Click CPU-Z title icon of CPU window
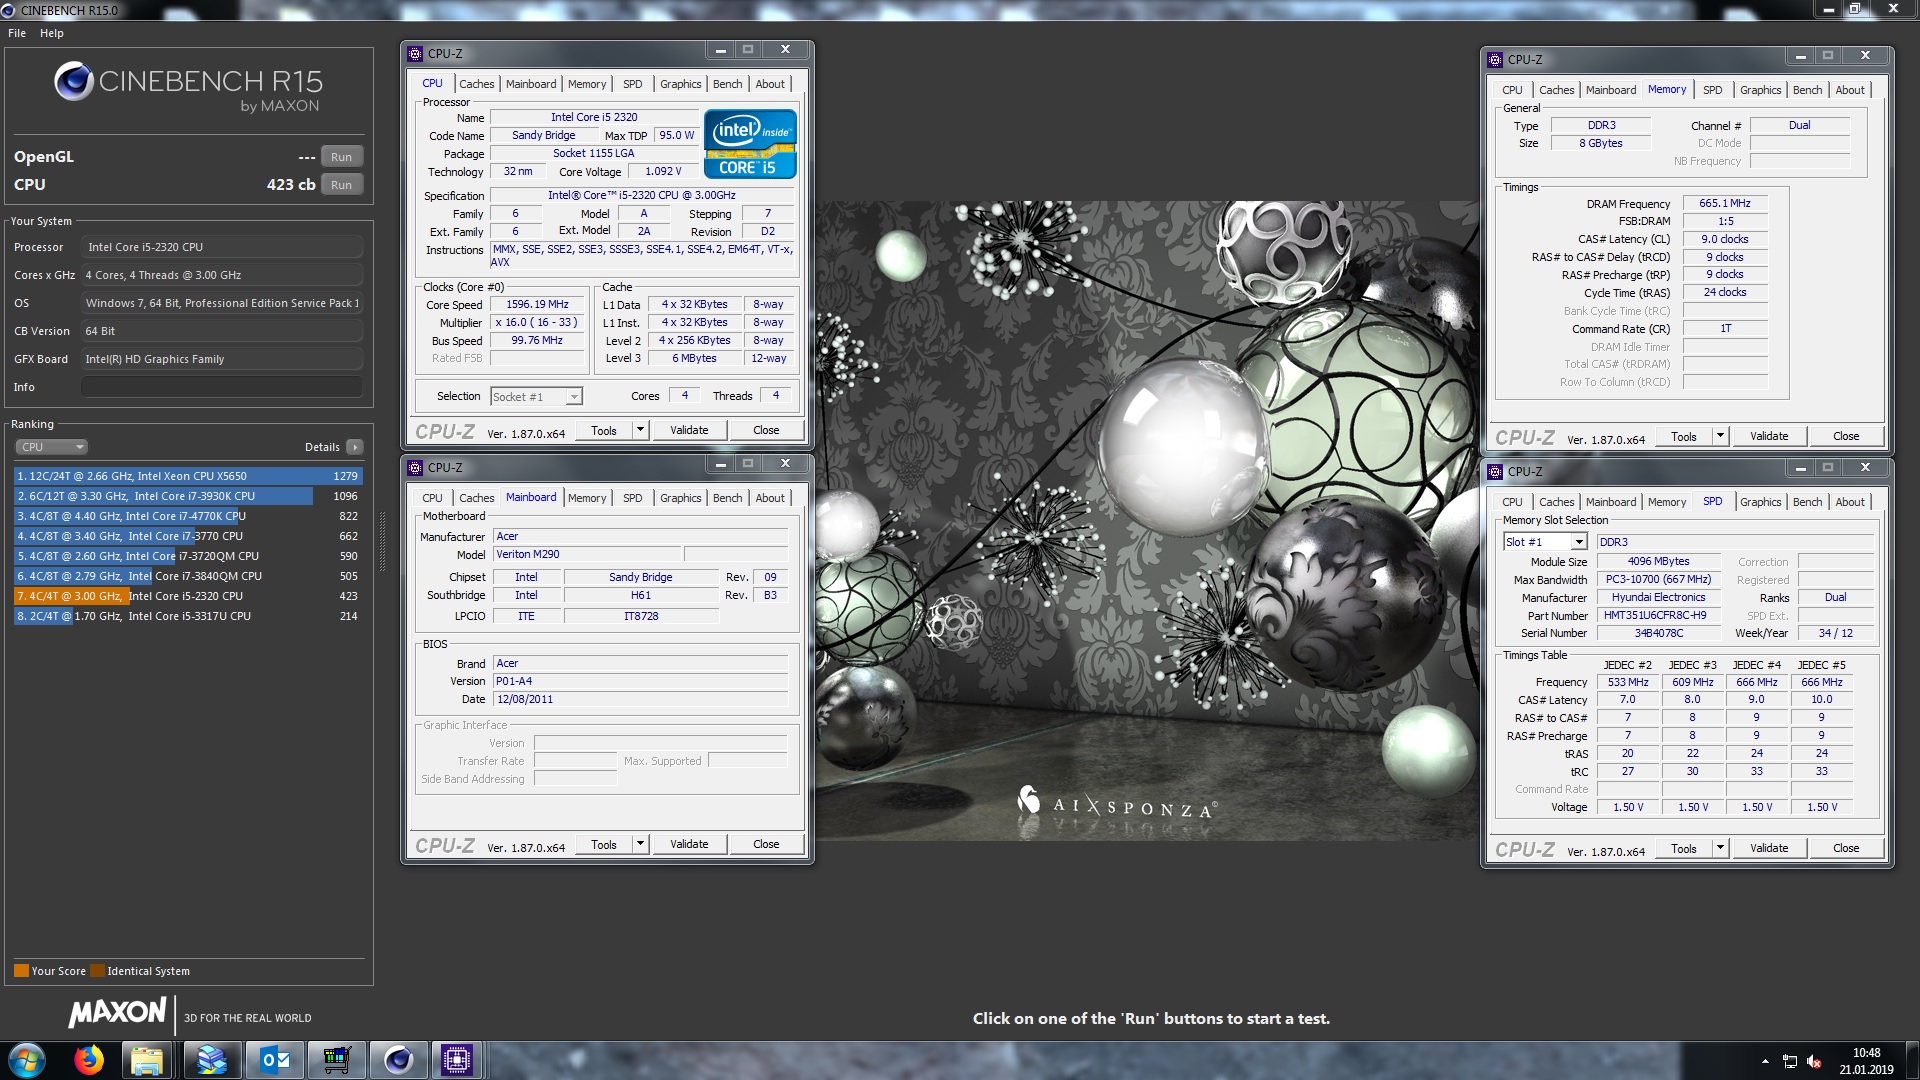This screenshot has height=1080, width=1920. tap(416, 53)
